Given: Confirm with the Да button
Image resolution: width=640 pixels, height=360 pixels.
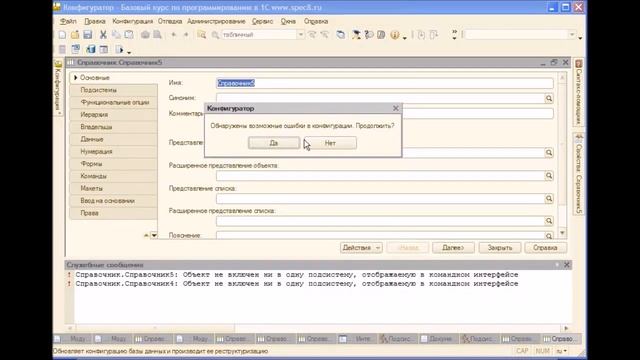Looking at the screenshot, I should [274, 143].
